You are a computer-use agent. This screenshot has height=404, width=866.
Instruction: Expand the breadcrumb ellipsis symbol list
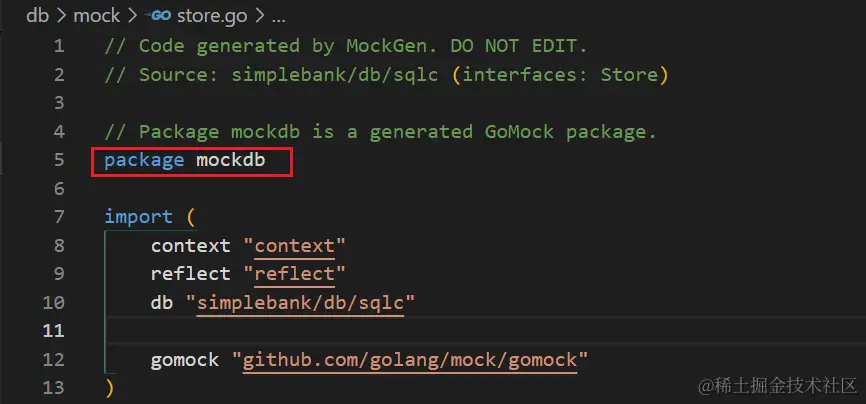278,17
